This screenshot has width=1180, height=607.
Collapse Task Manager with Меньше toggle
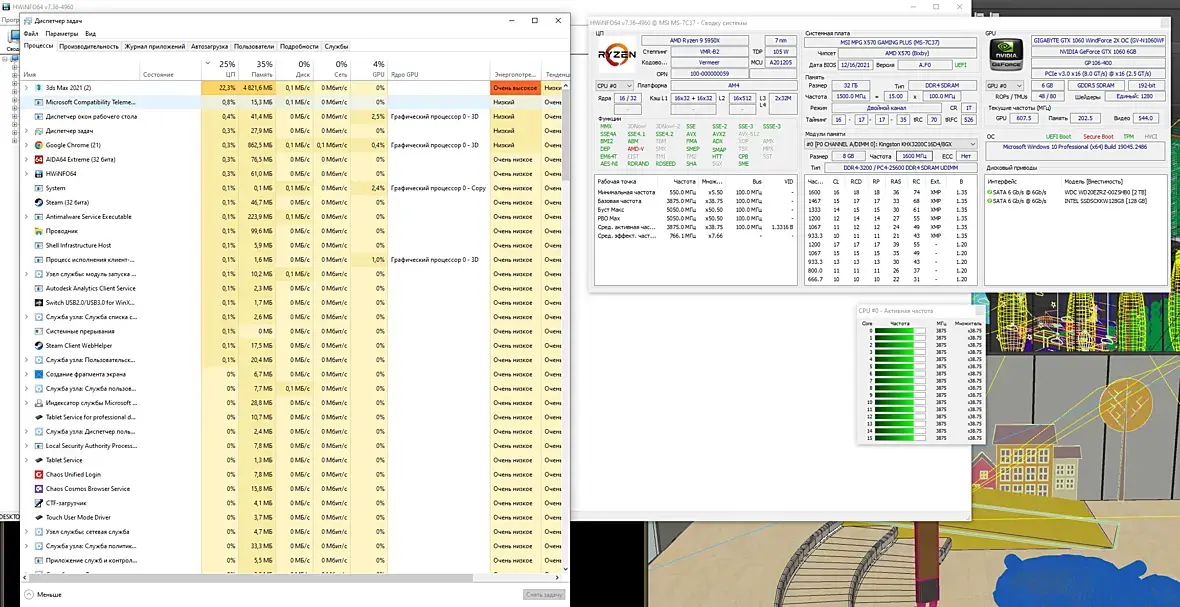point(44,594)
